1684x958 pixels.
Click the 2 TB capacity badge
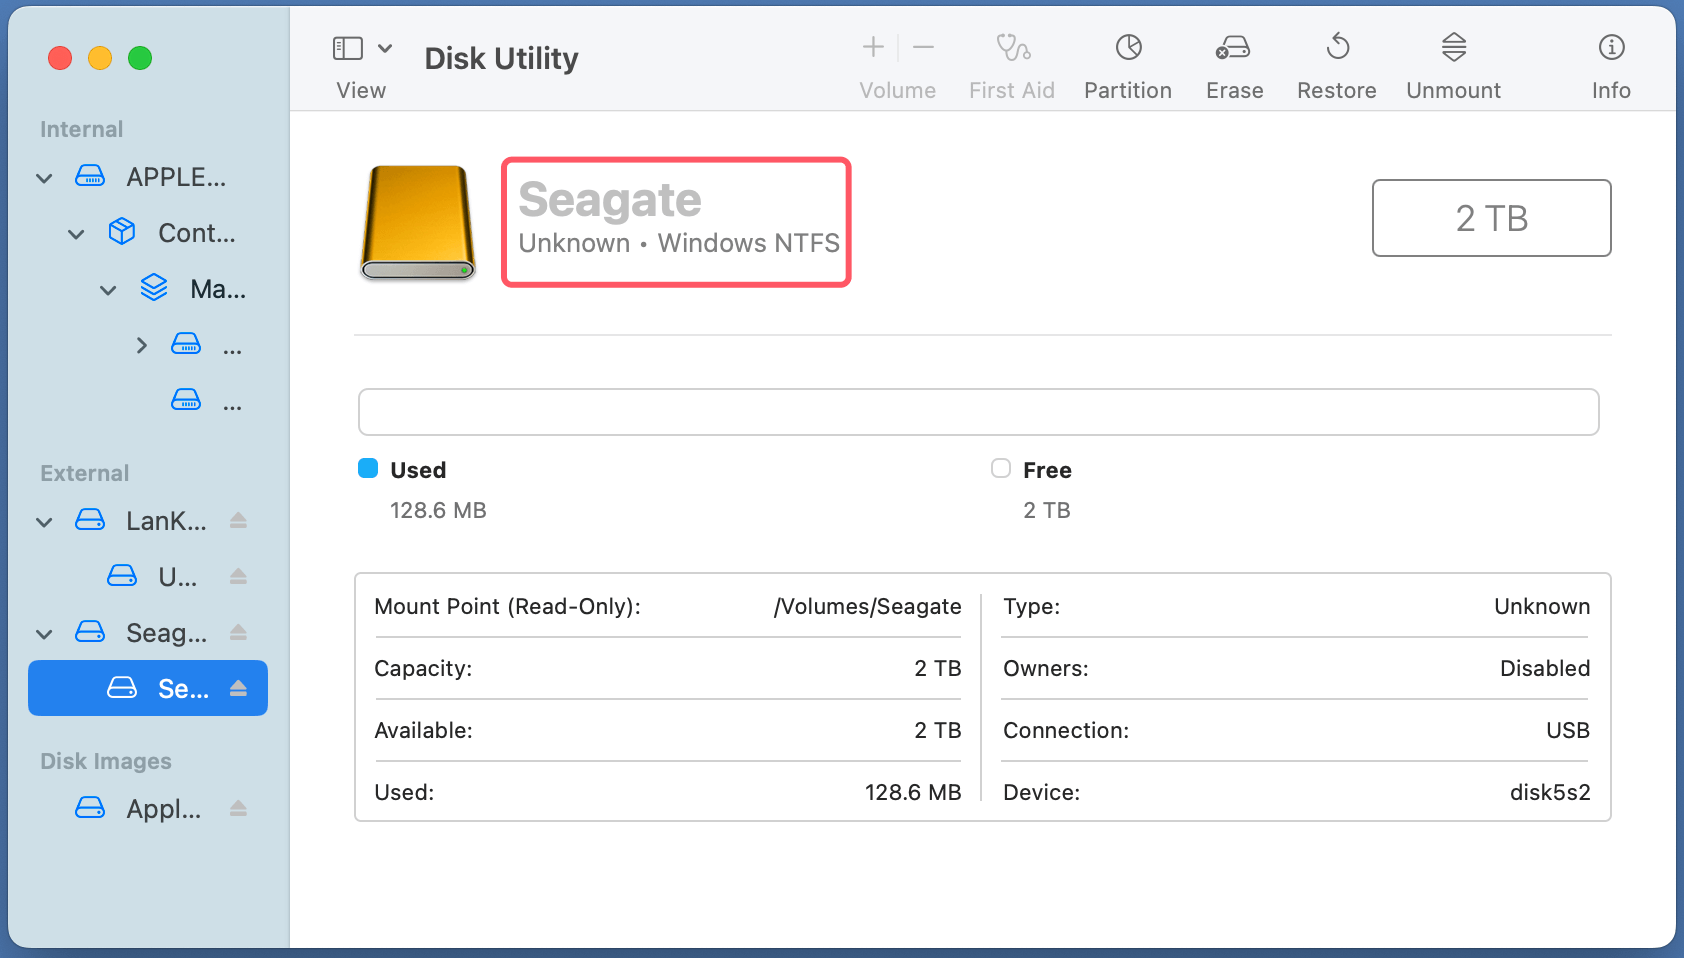tap(1490, 218)
